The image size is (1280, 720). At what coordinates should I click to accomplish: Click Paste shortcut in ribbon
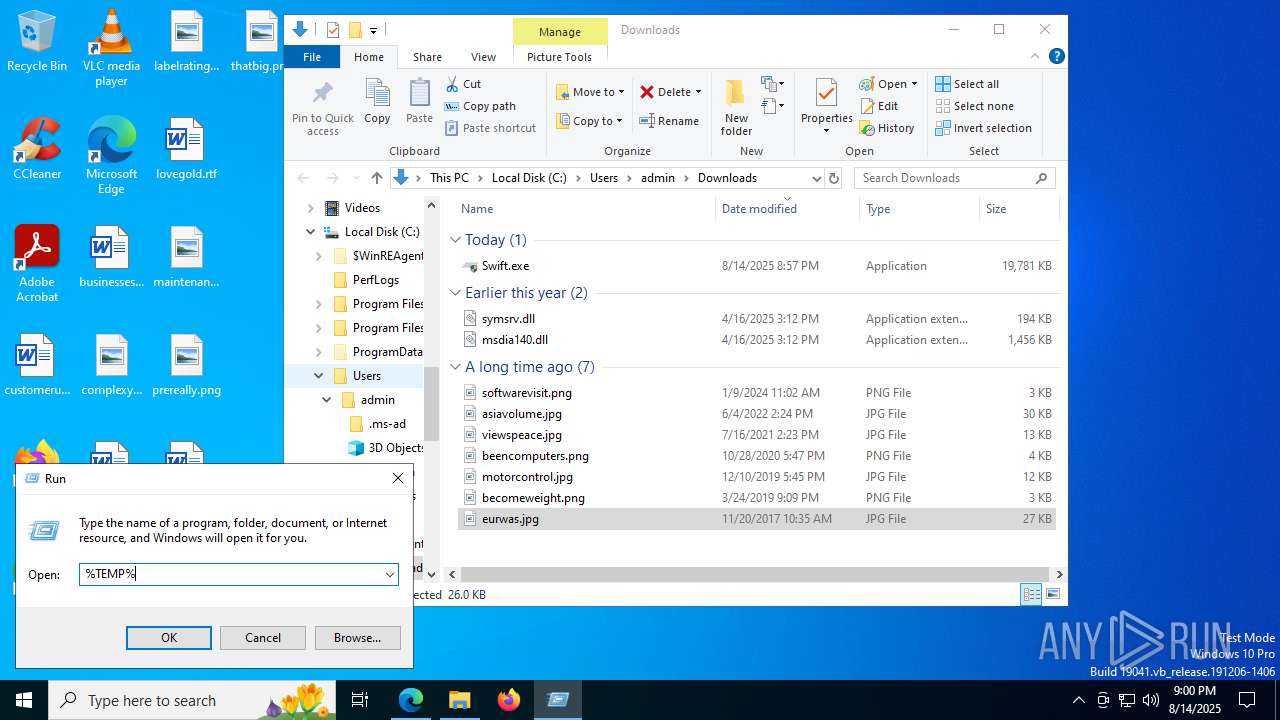point(490,128)
